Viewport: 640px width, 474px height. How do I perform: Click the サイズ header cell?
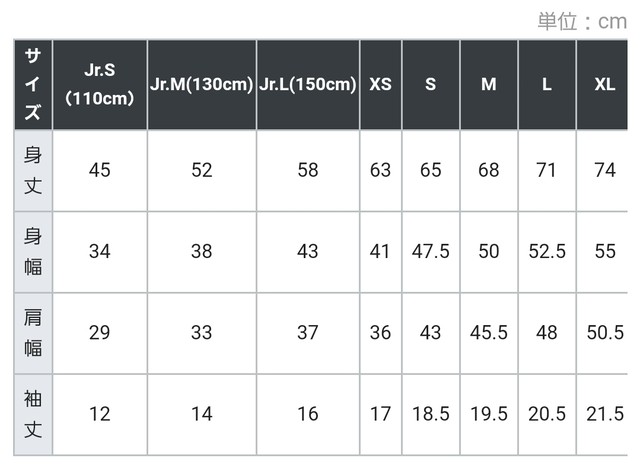tap(33, 85)
